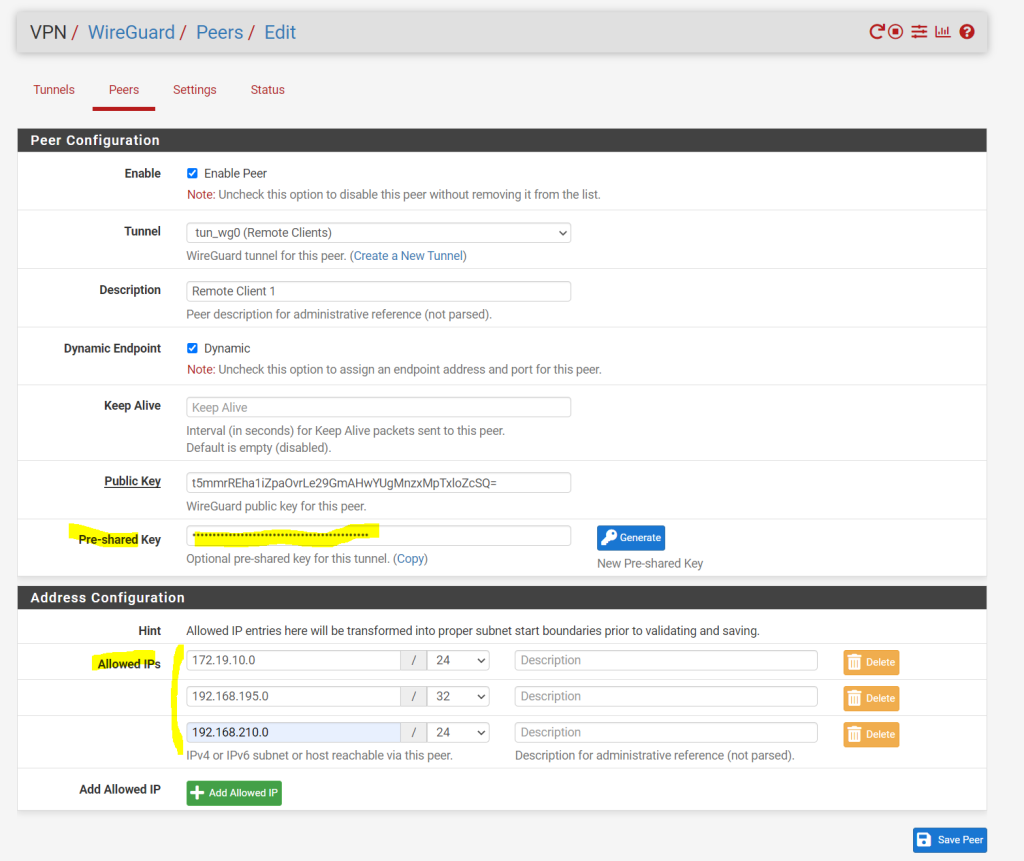Toggle the Dynamic endpoint checkbox

[x=192, y=348]
